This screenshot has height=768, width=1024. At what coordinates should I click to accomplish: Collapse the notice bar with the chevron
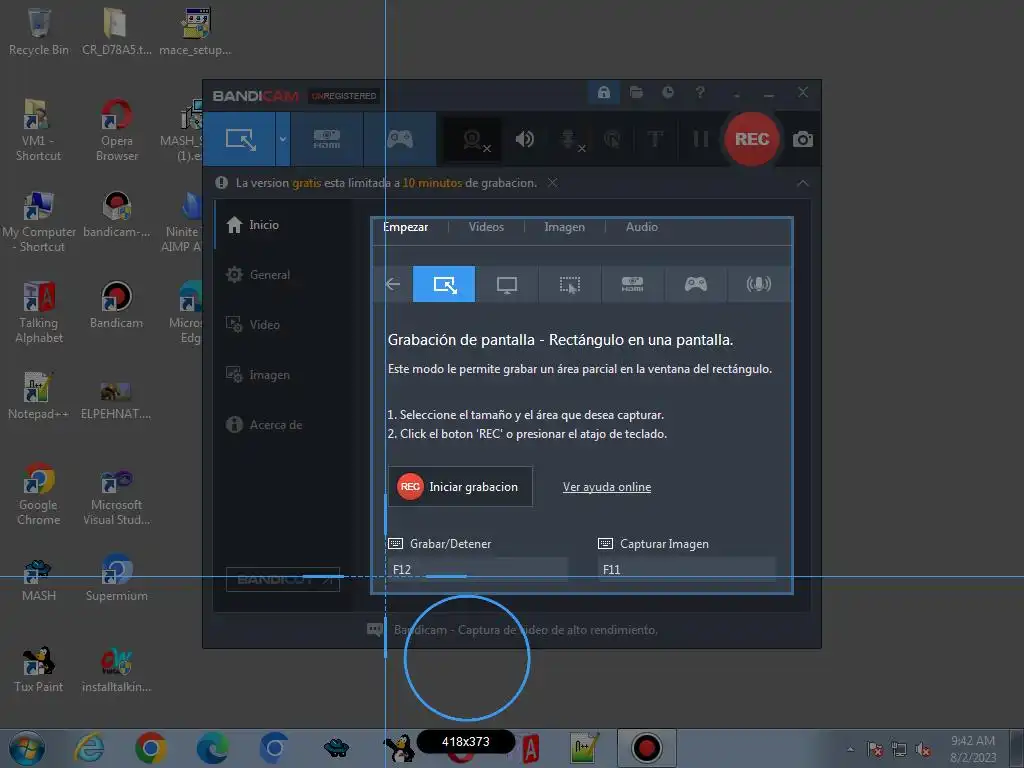(x=803, y=184)
